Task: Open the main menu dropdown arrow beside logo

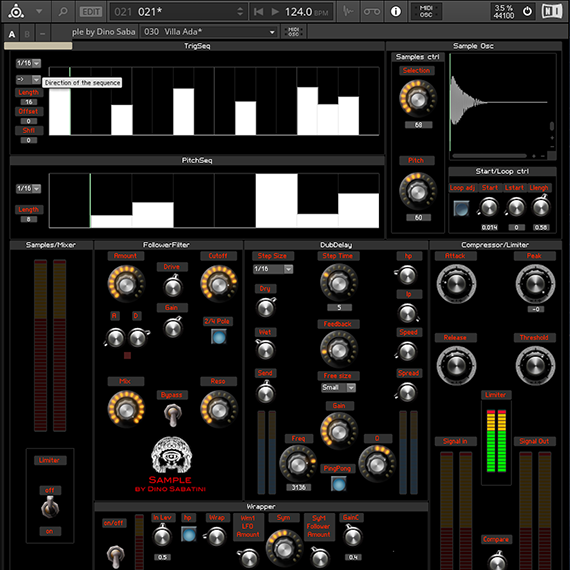Action: click(x=39, y=11)
